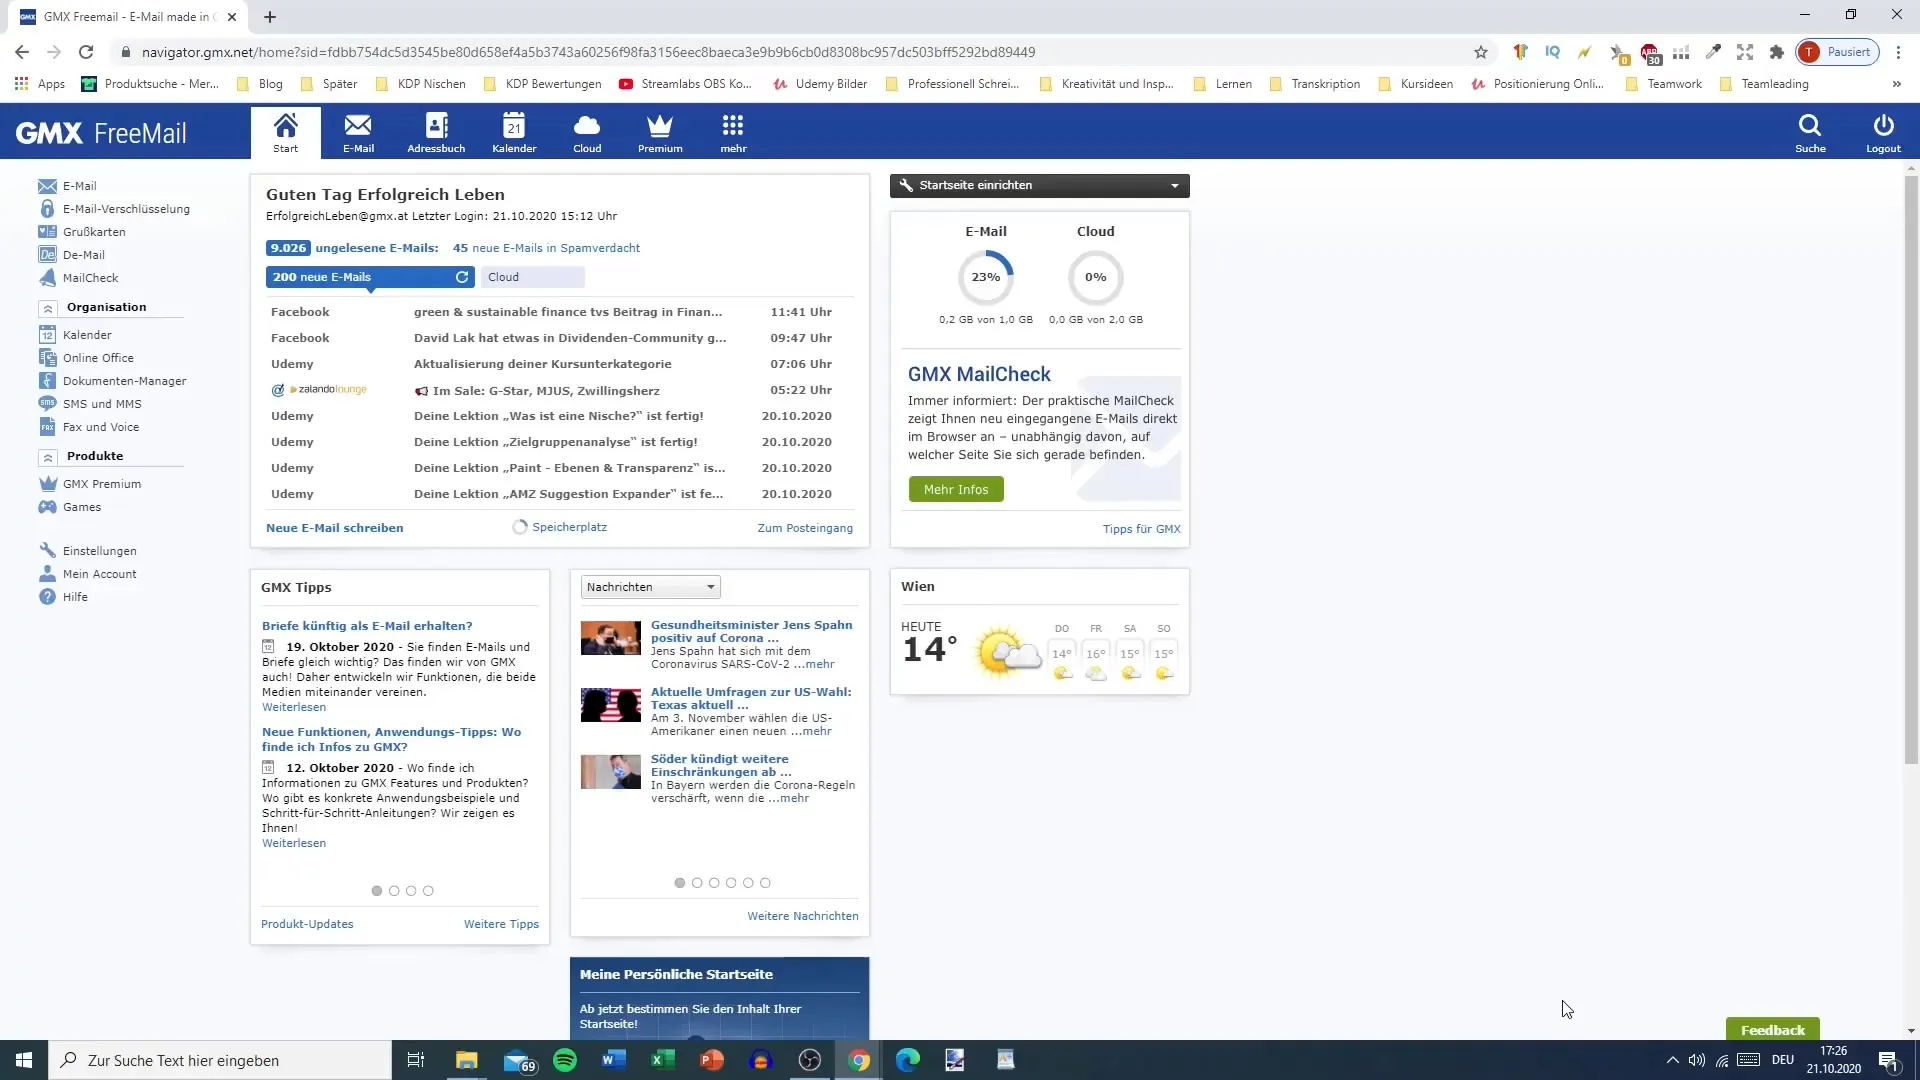Expand the Organisation section

click(46, 307)
